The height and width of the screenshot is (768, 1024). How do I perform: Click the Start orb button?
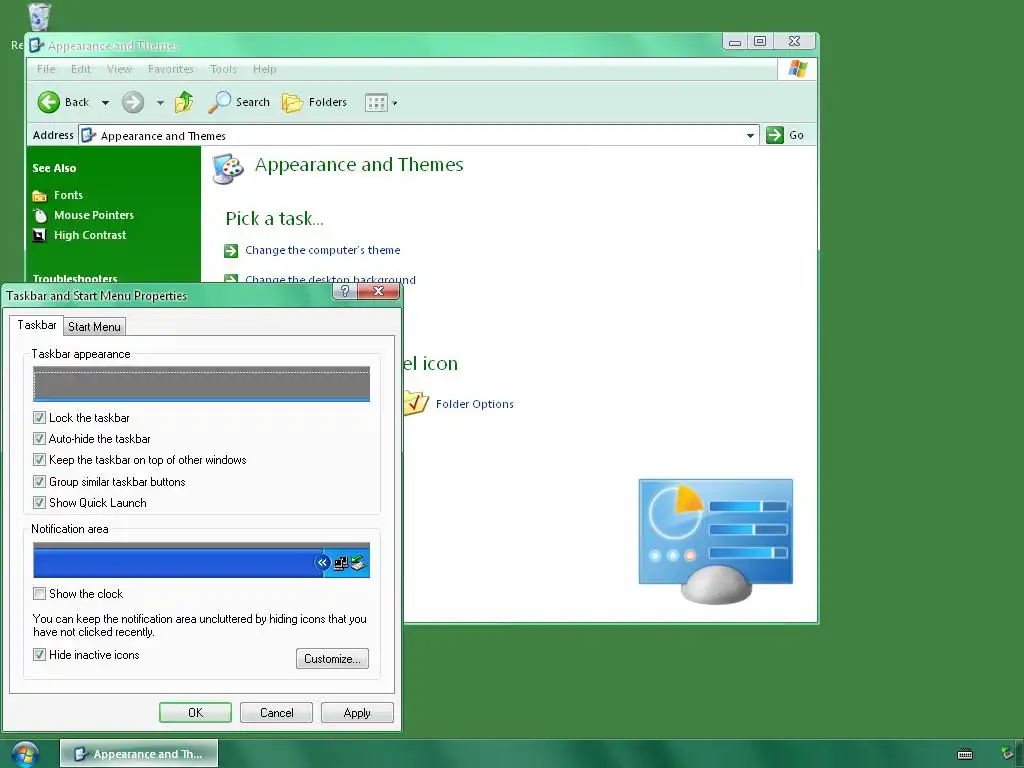tap(25, 754)
